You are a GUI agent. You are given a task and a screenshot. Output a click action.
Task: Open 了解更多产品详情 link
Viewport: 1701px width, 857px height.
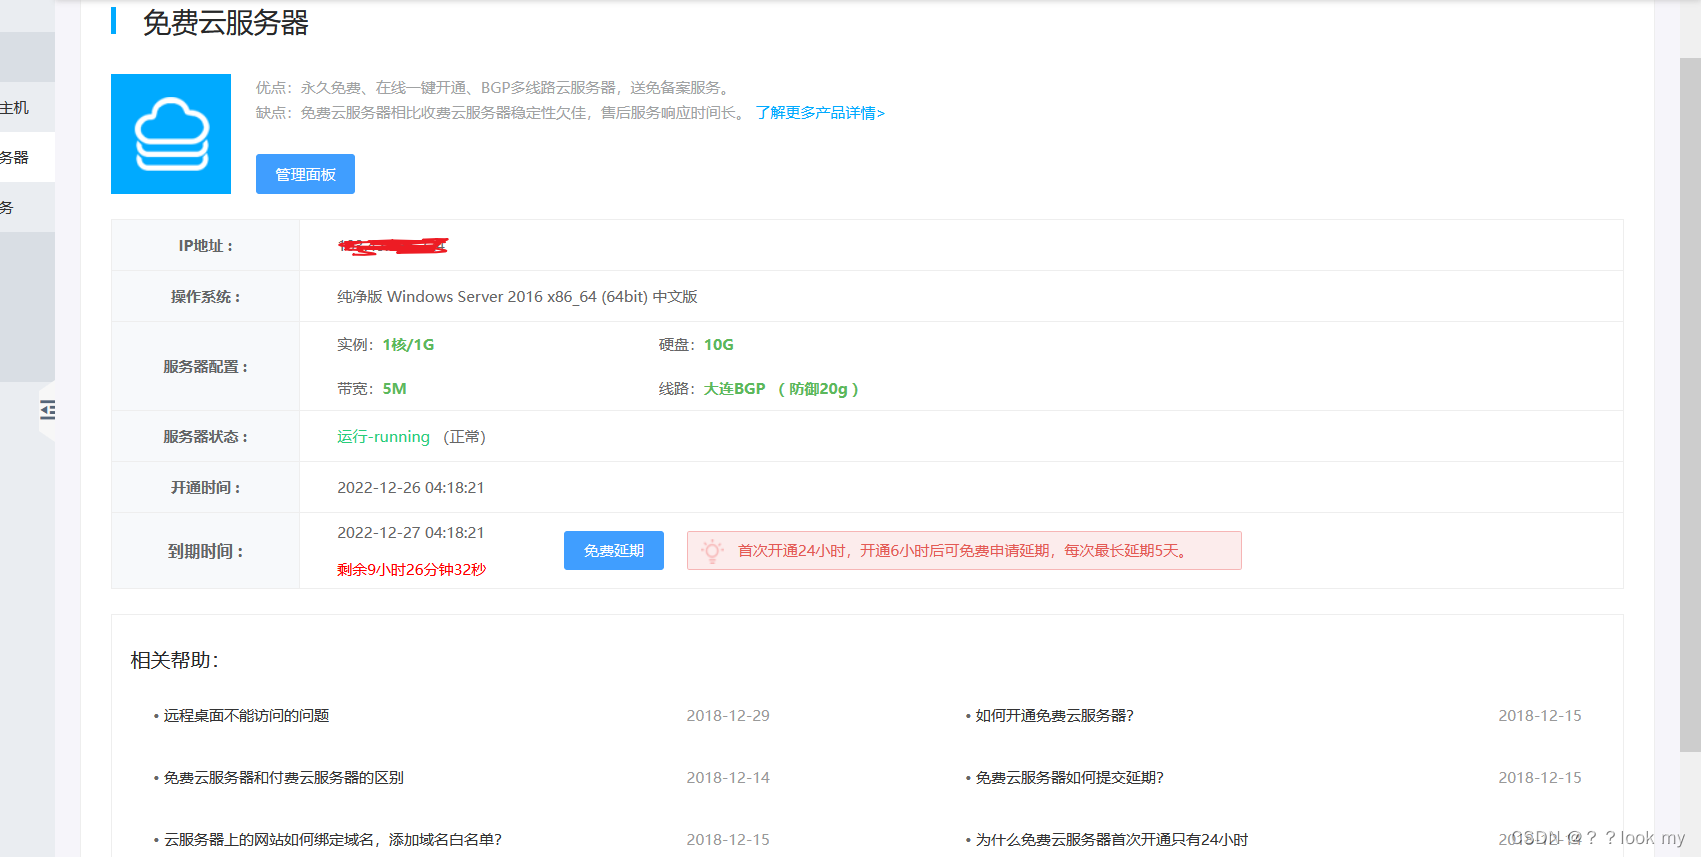coord(820,113)
